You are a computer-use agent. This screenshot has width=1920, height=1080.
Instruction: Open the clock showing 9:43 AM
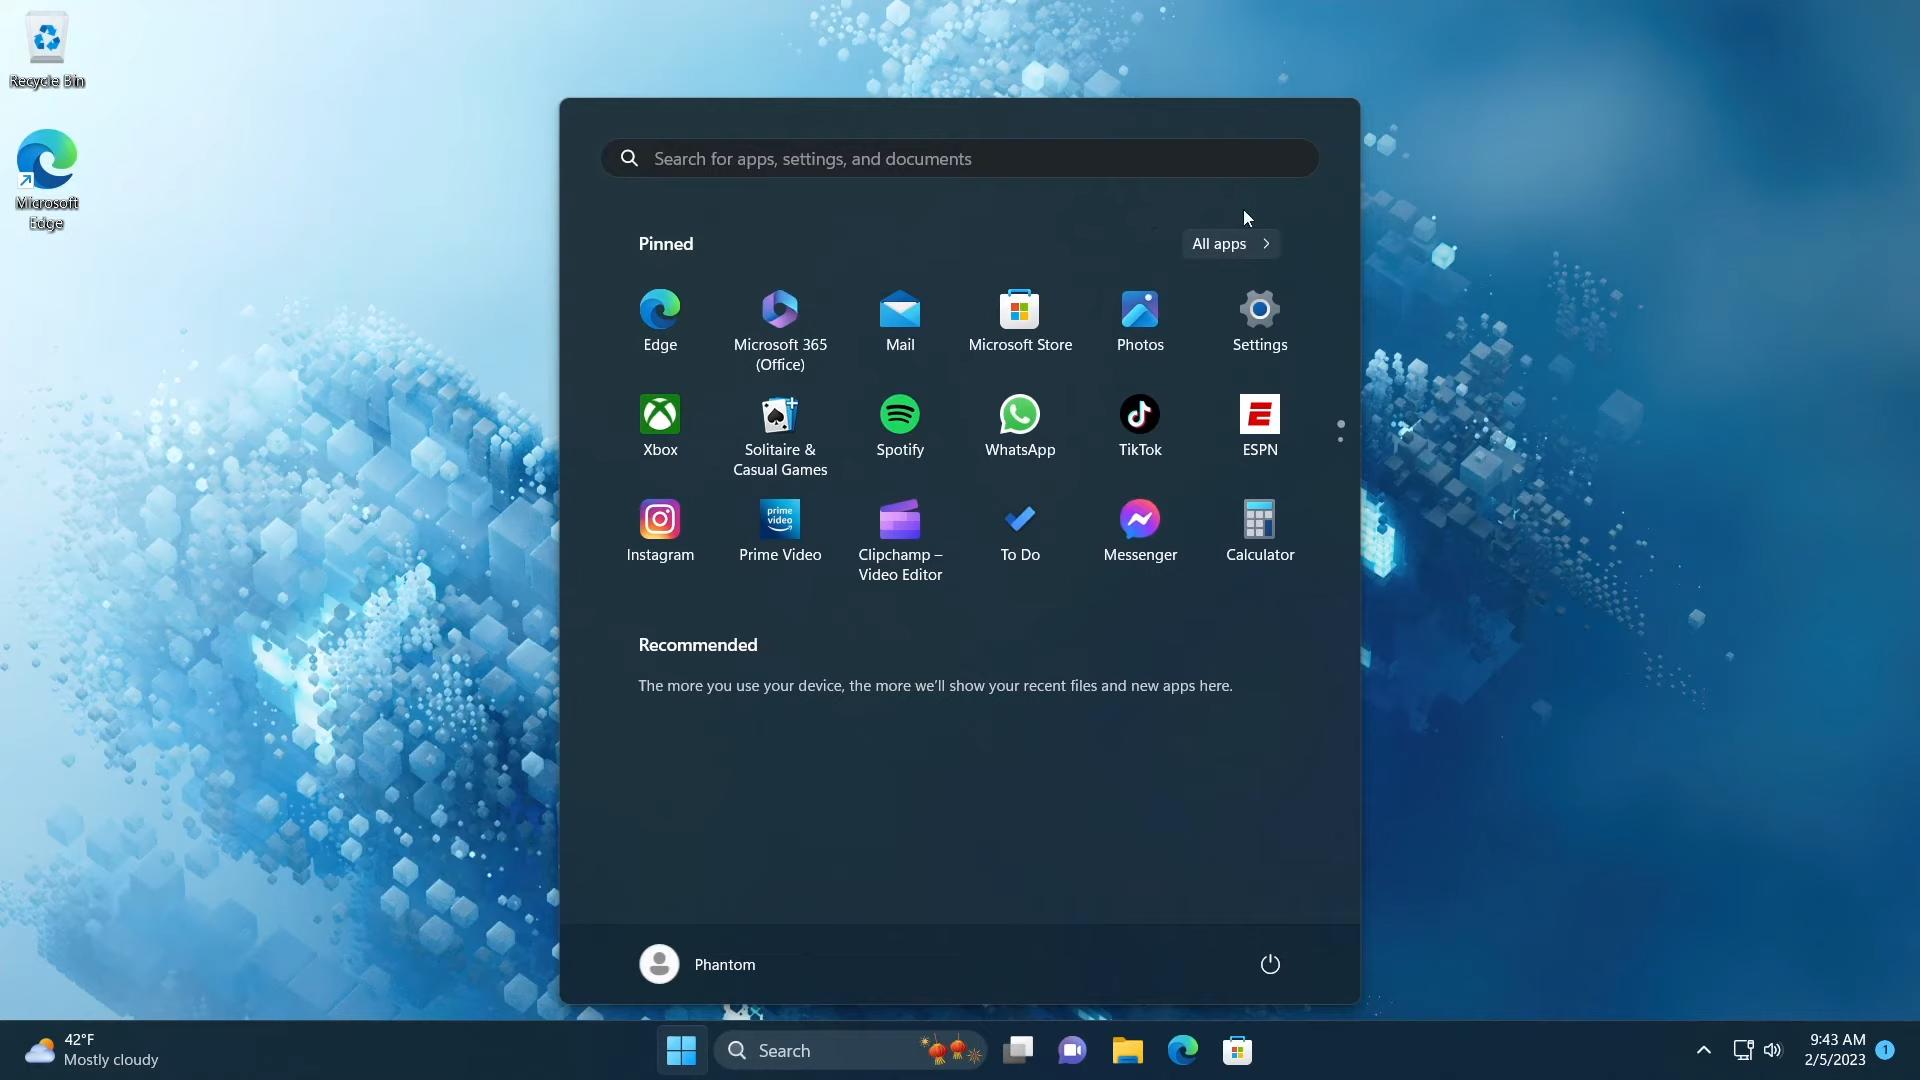[1835, 1050]
